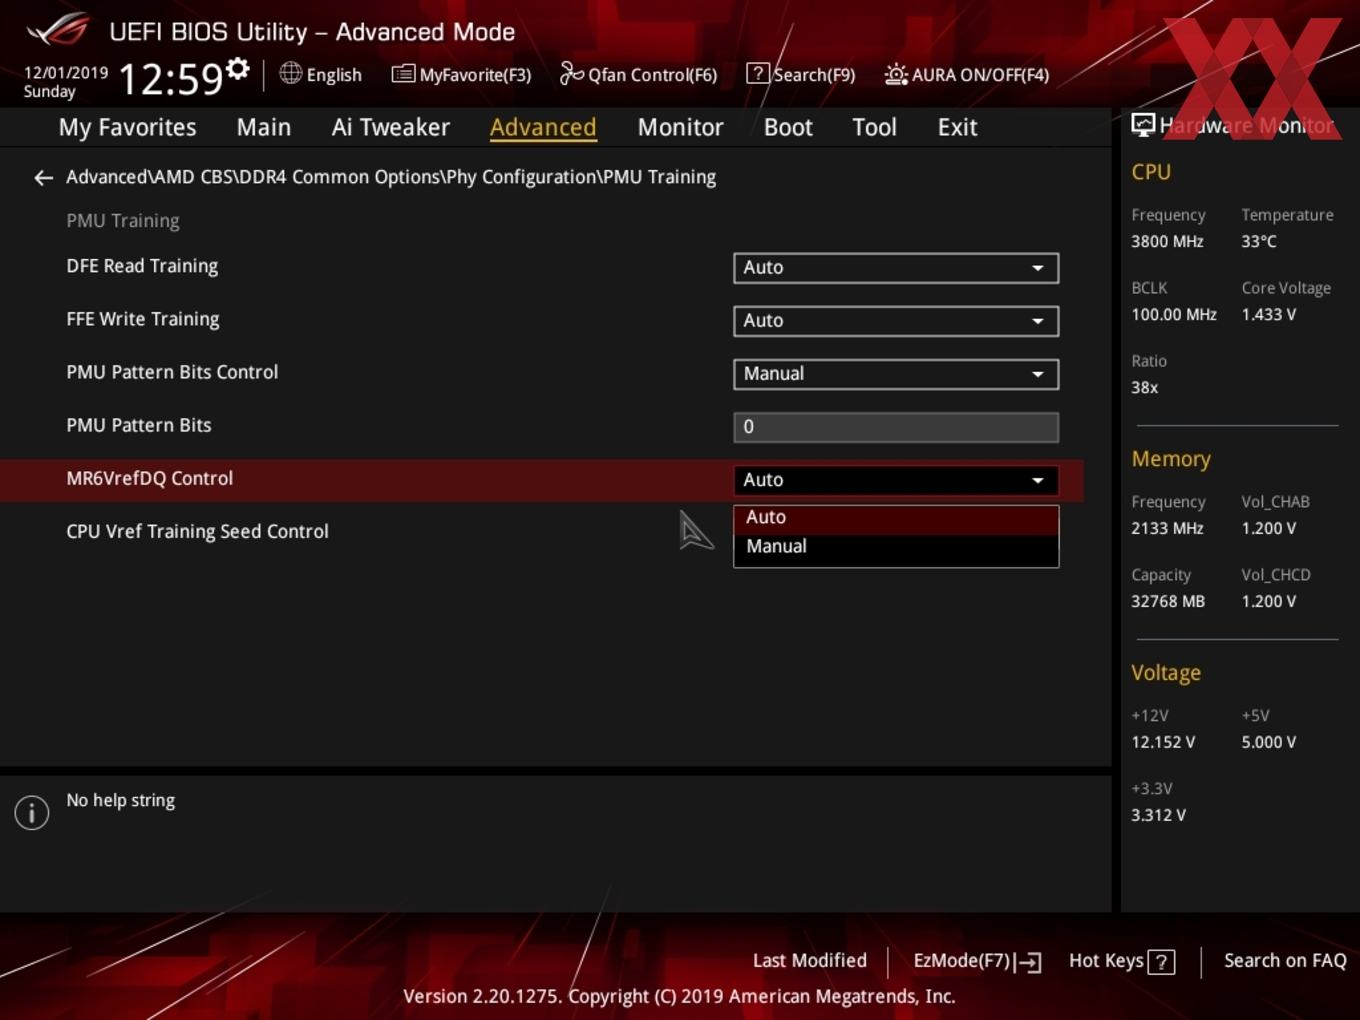This screenshot has height=1020, width=1360.
Task: Click the ROG logo icon
Action: pyautogui.click(x=57, y=29)
